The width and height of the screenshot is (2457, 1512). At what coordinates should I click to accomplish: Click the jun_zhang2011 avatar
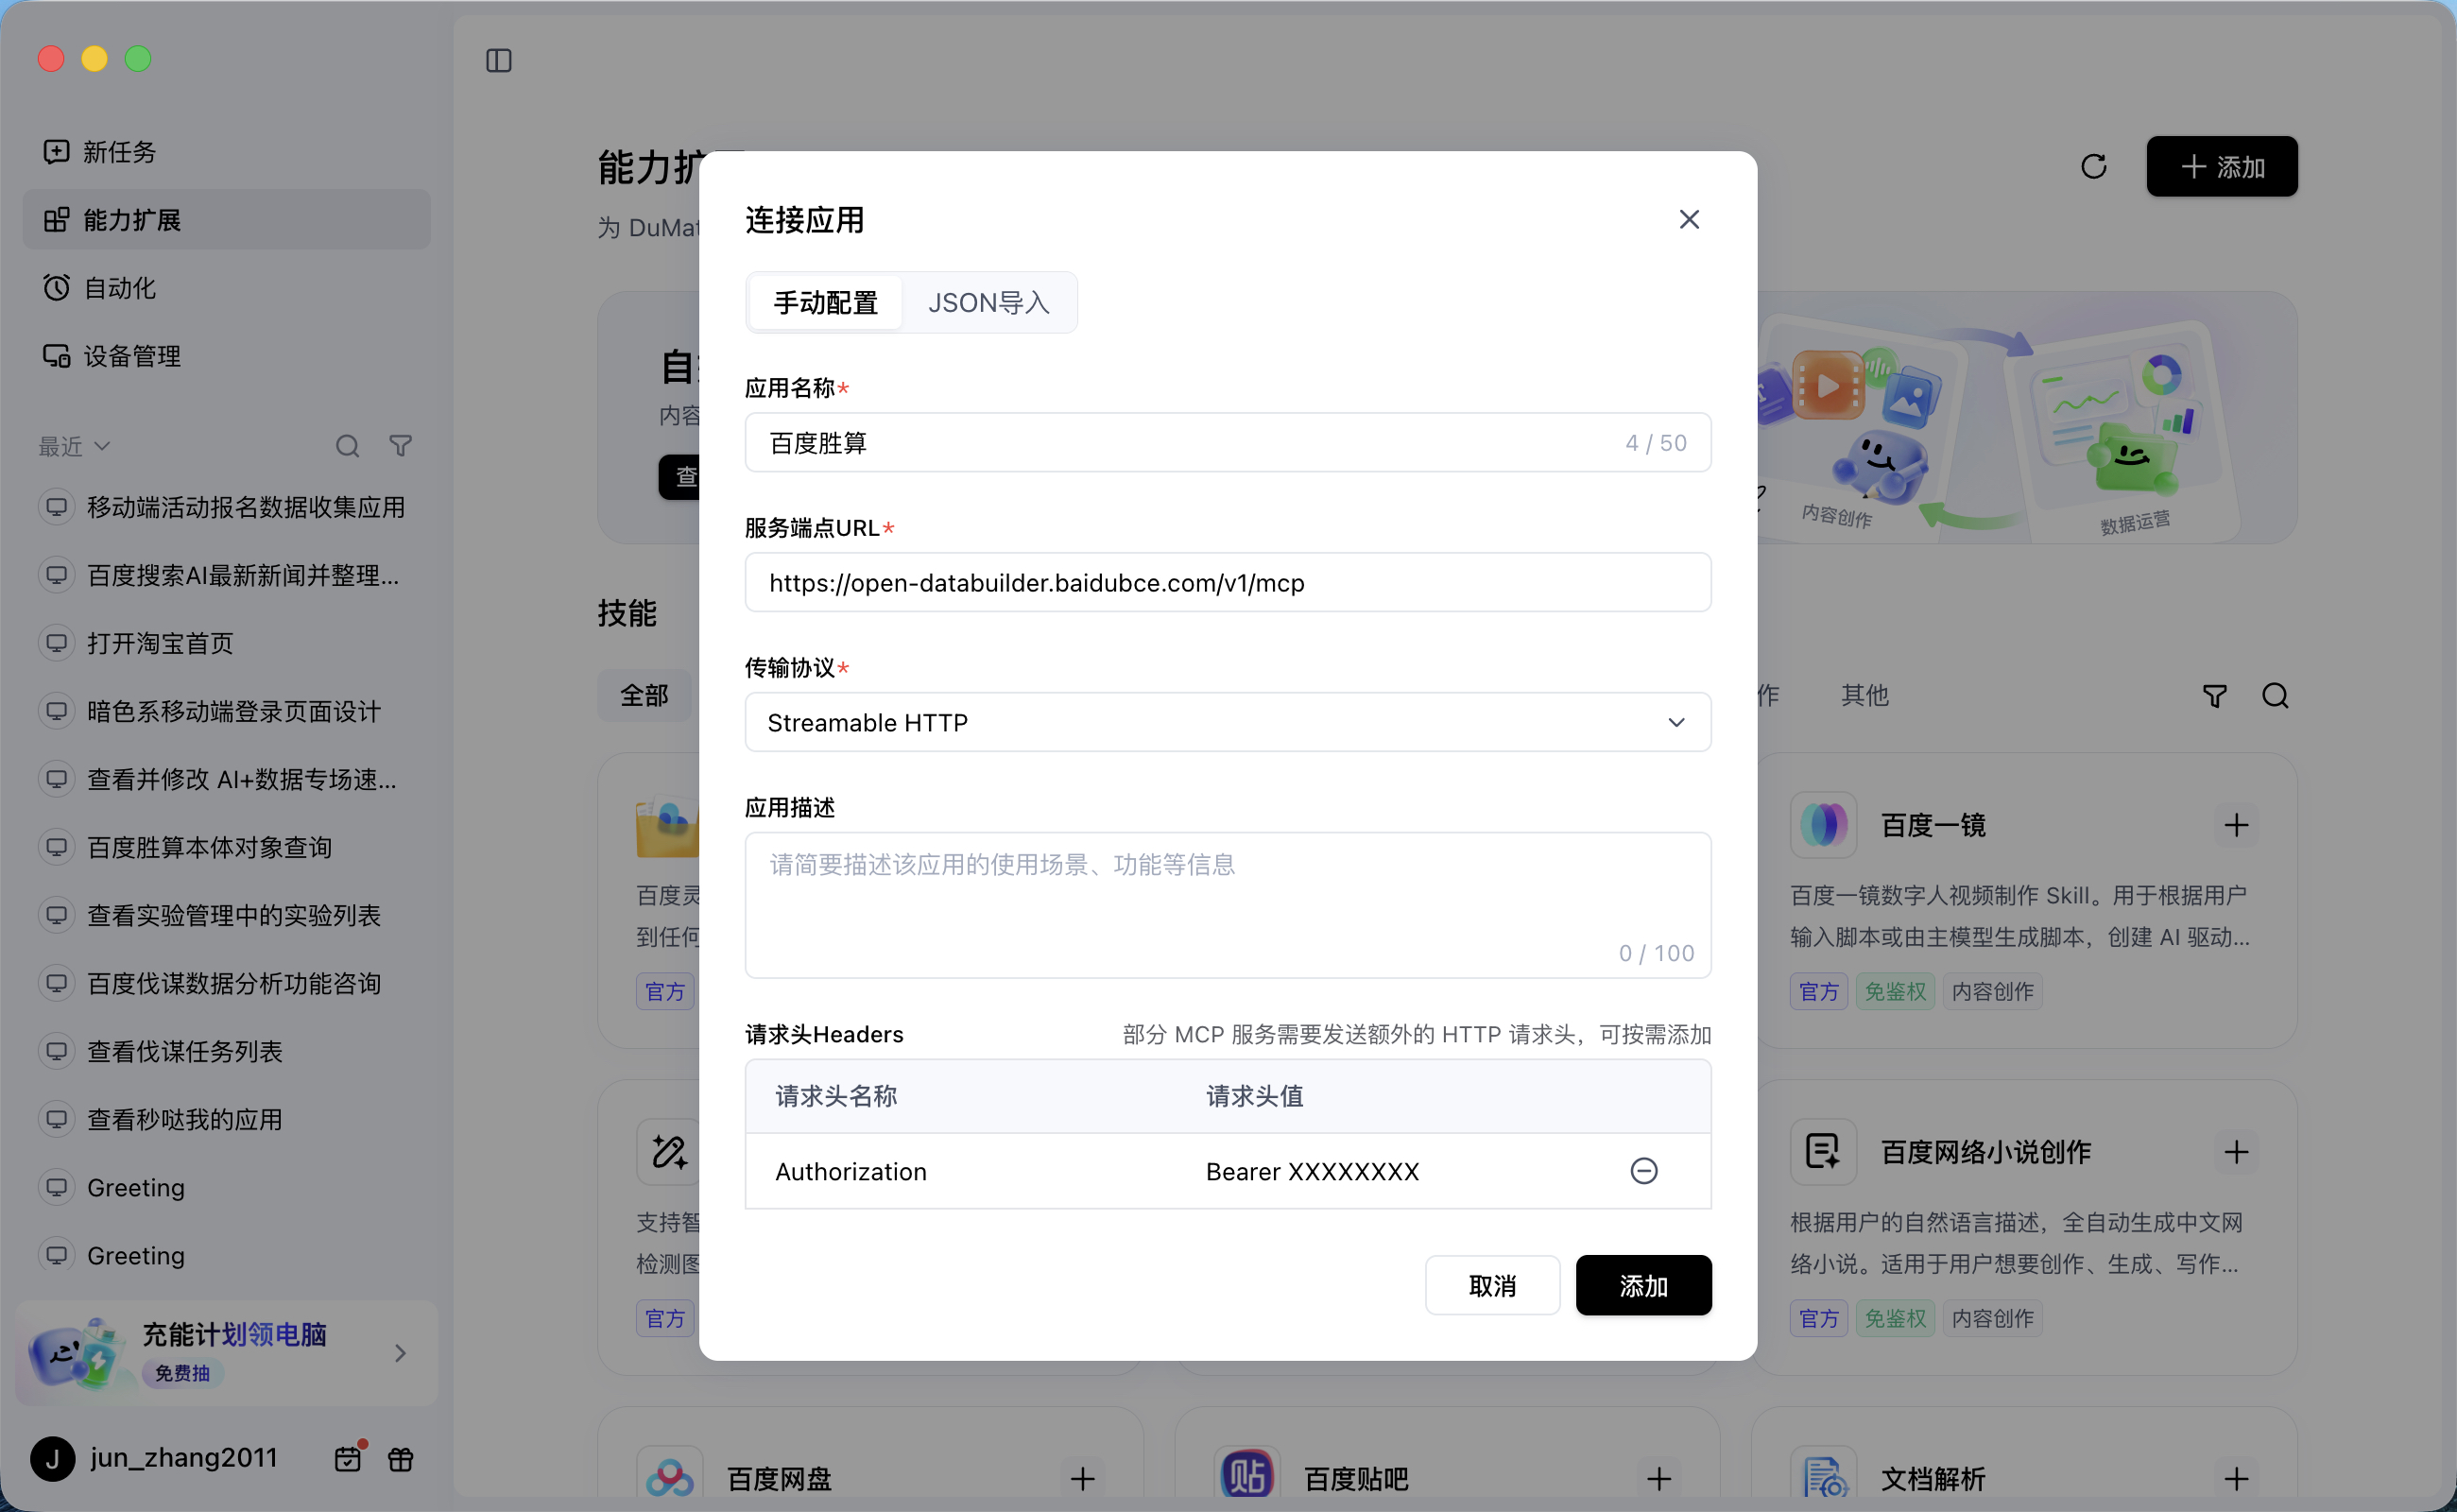(53, 1459)
